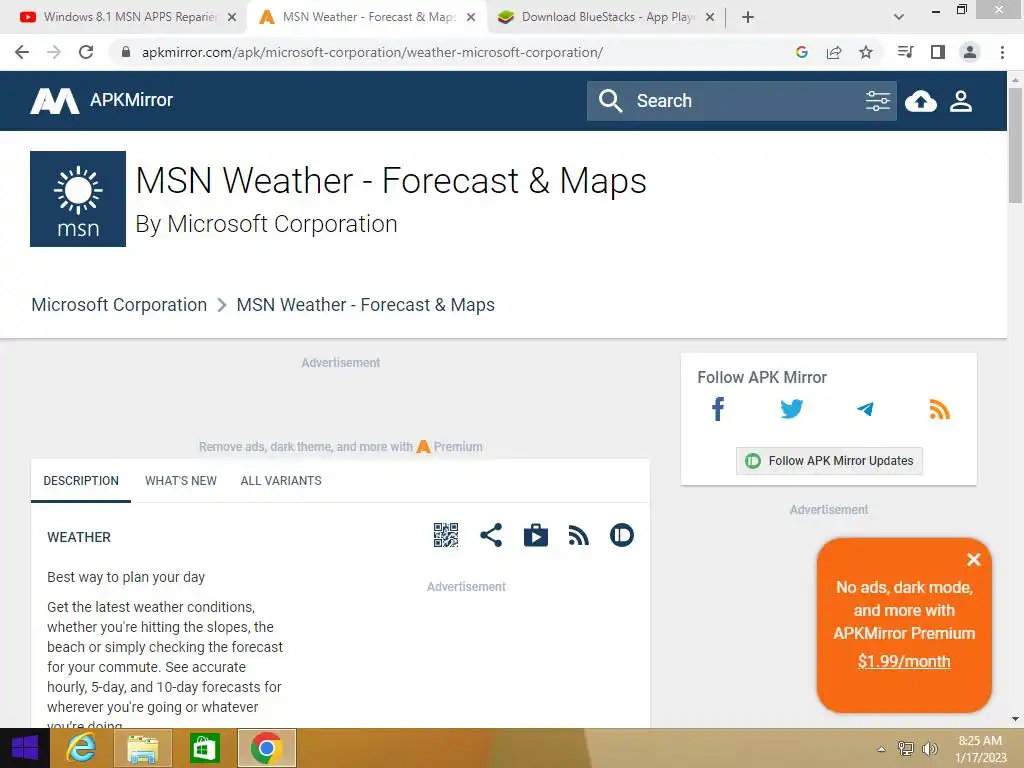This screenshot has height=768, width=1024.
Task: Show the QR code for this app
Action: (x=445, y=535)
